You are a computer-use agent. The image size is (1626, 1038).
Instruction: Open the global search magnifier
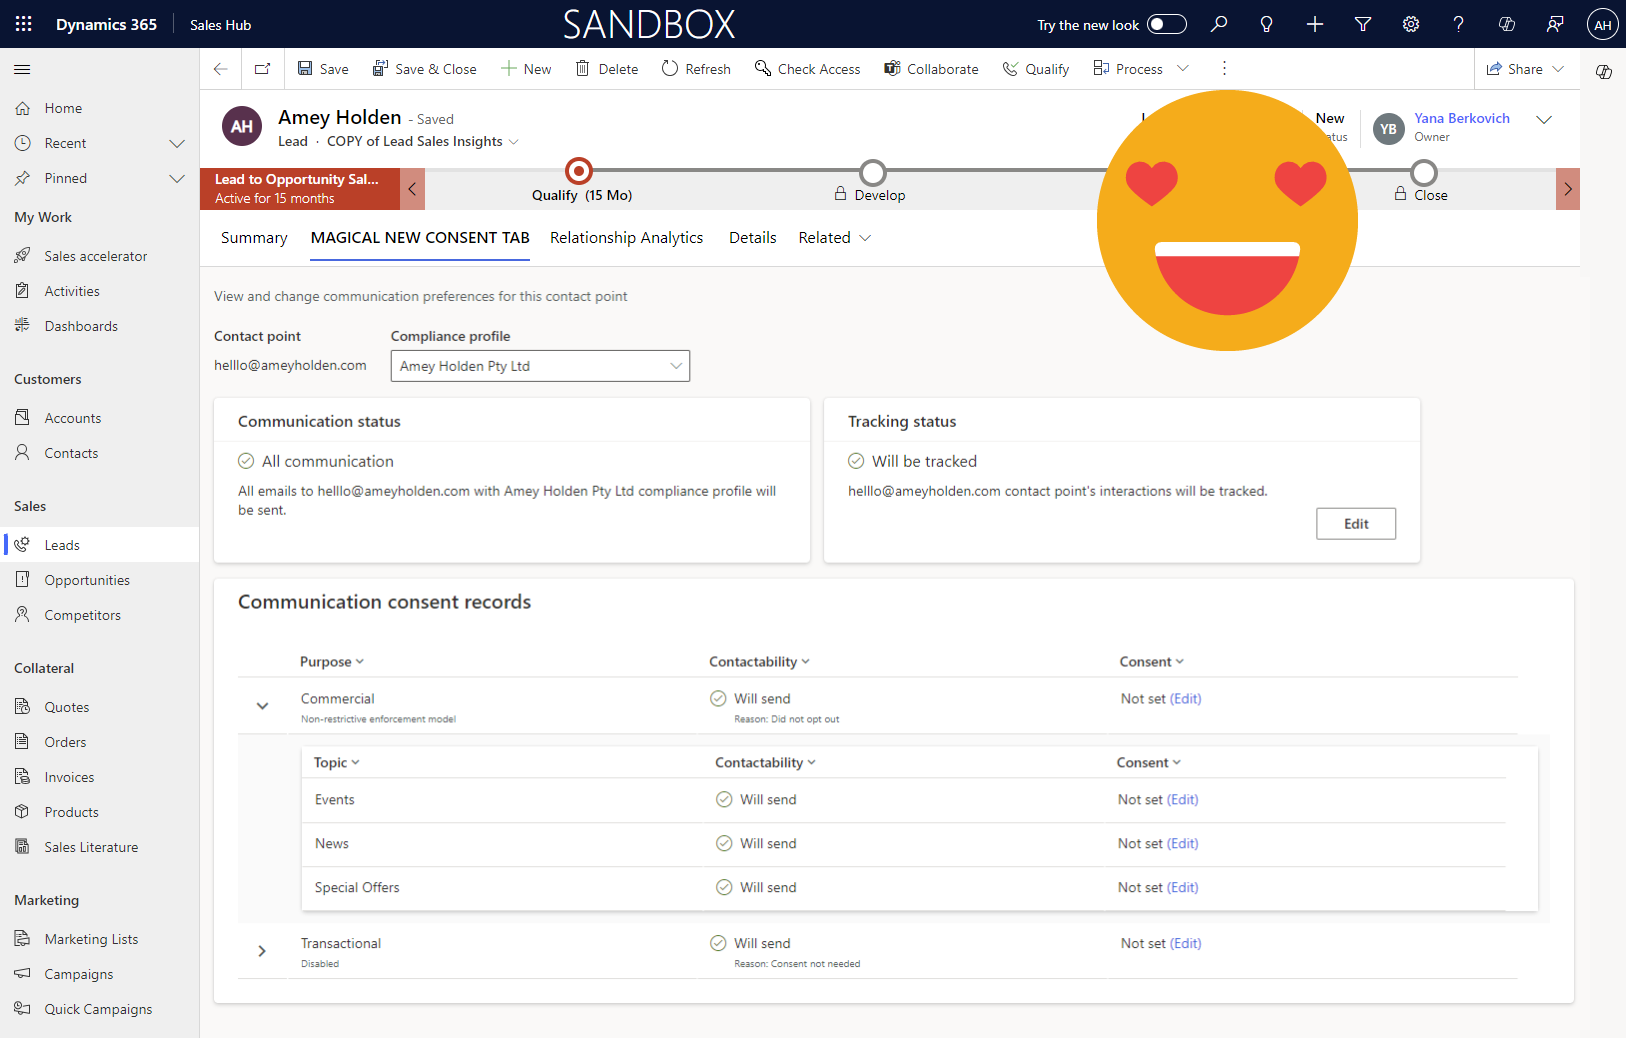point(1219,23)
